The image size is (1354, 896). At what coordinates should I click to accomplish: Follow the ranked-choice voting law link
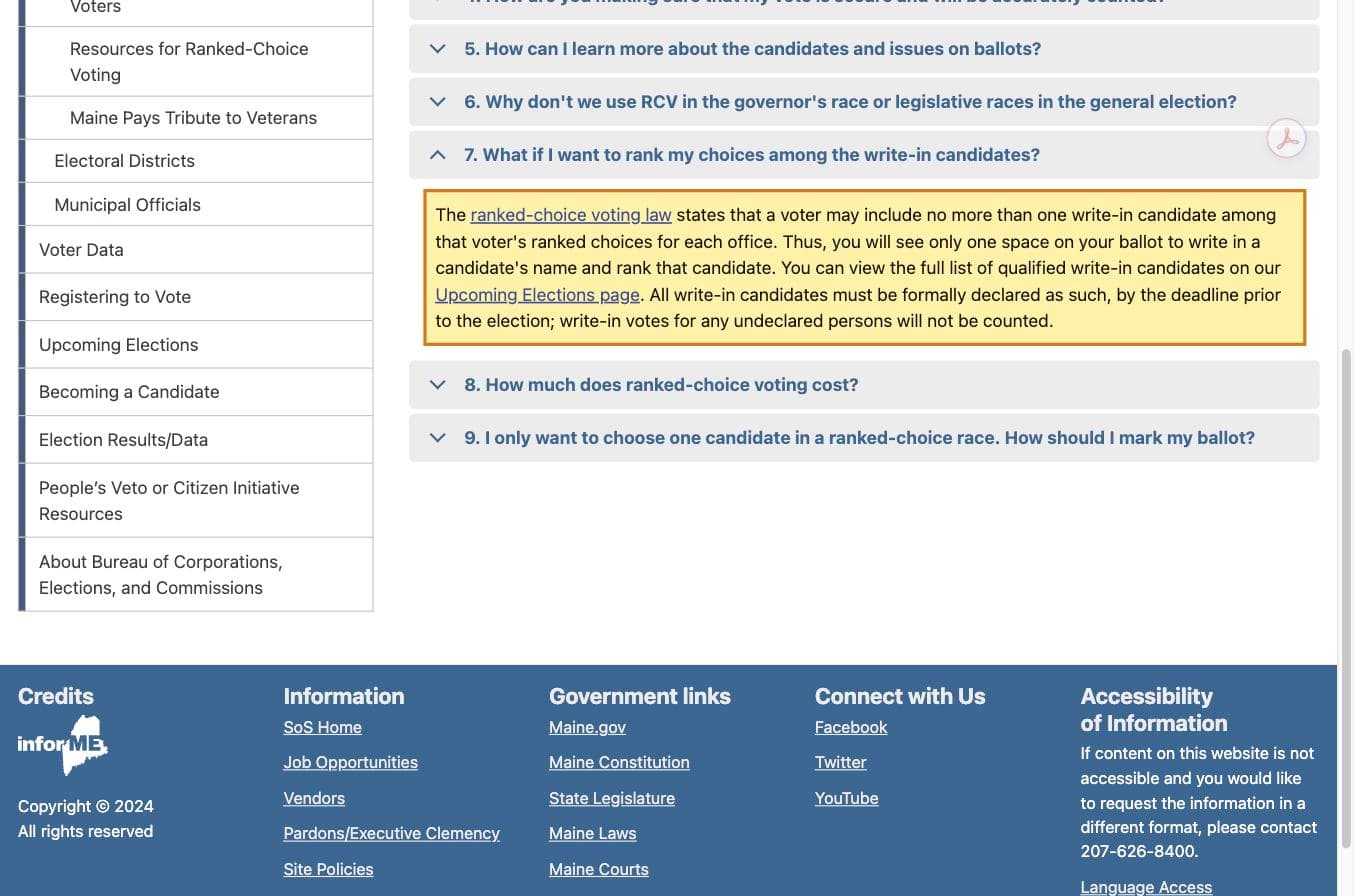[571, 215]
